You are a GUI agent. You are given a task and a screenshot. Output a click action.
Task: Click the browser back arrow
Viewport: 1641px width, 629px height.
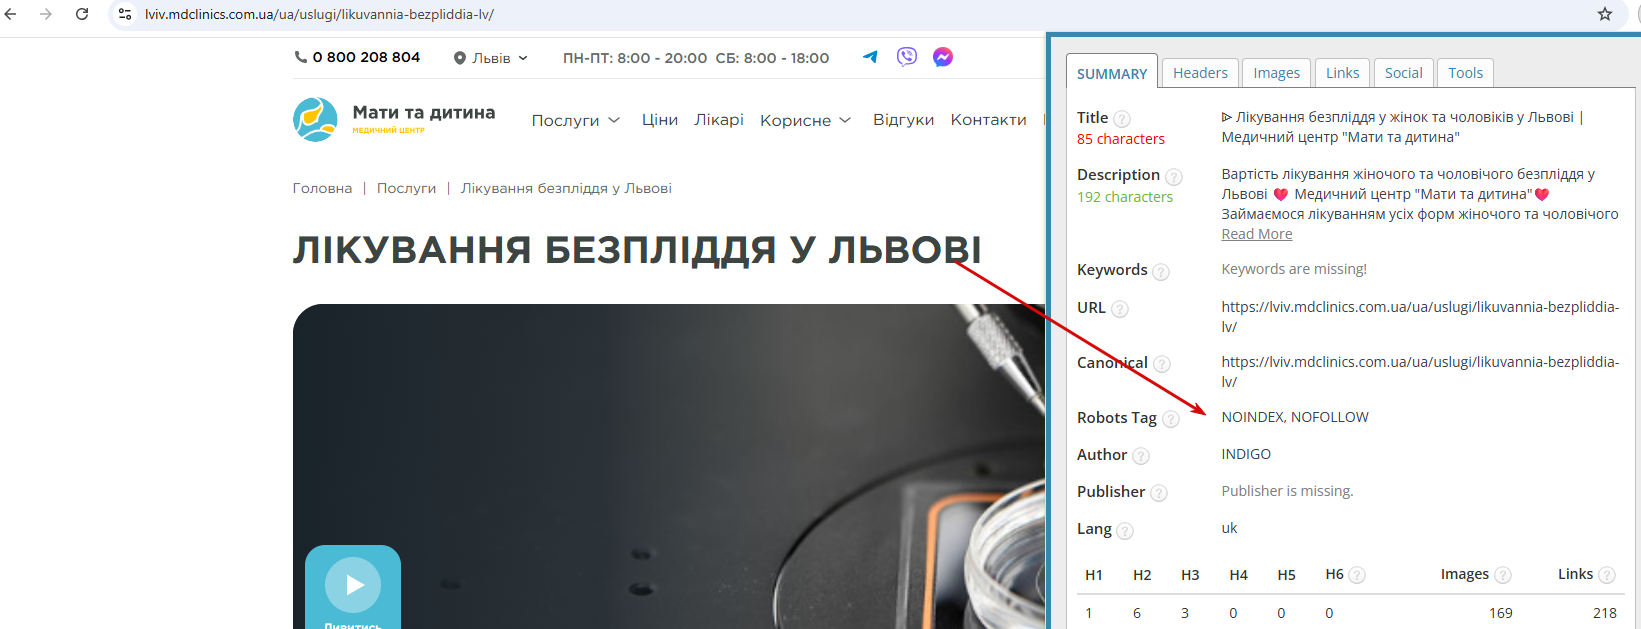[11, 14]
